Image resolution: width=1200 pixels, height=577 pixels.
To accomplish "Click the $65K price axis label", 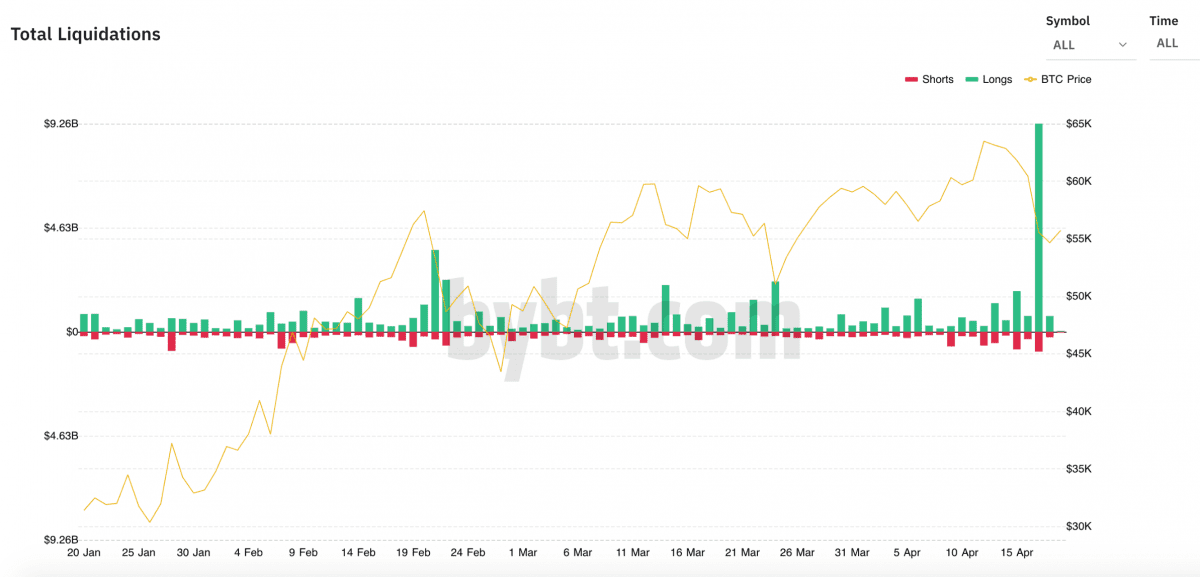I will (1080, 124).
